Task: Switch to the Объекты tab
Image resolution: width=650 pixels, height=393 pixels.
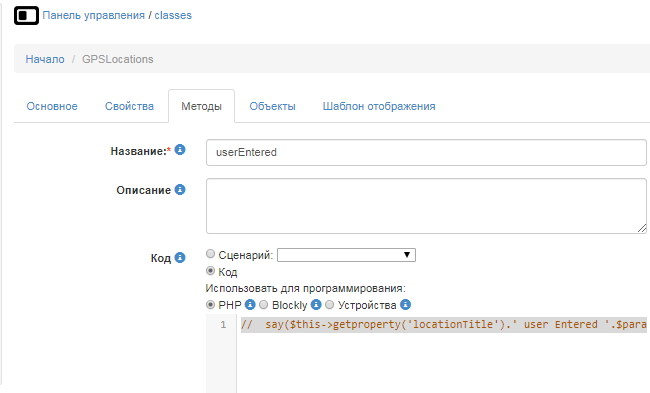Action: pyautogui.click(x=272, y=107)
